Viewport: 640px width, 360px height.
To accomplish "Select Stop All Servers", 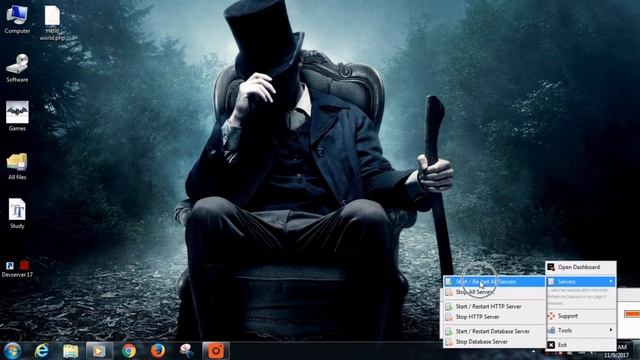I will [x=494, y=292].
